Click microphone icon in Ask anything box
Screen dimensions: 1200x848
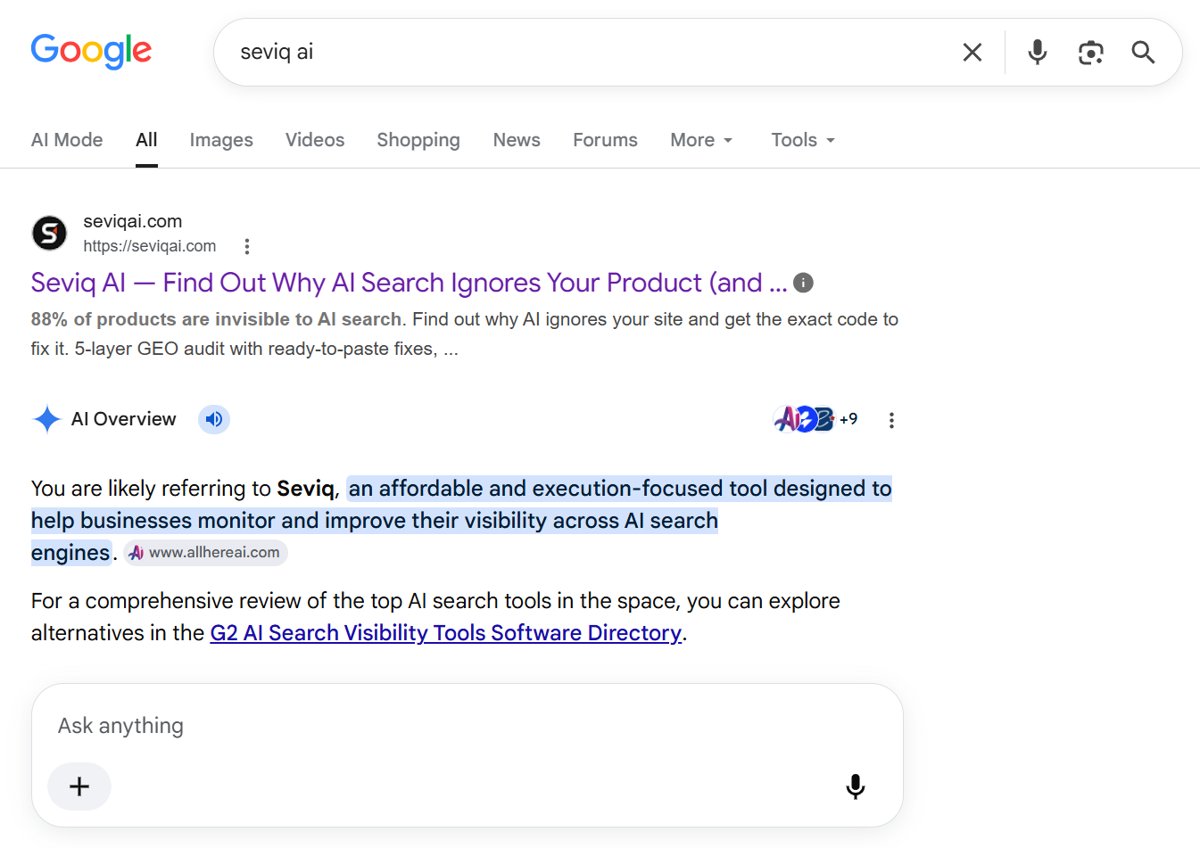[x=855, y=787]
